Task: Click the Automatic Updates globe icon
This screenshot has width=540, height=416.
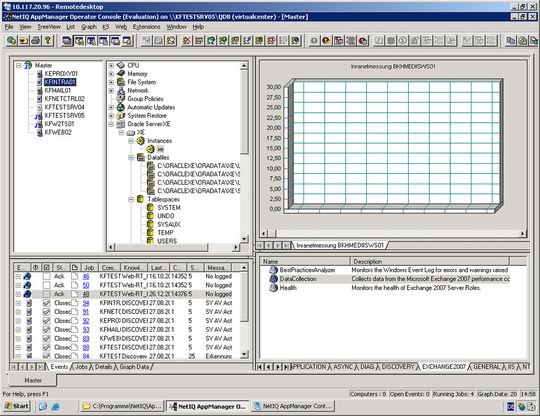Action: (x=121, y=107)
